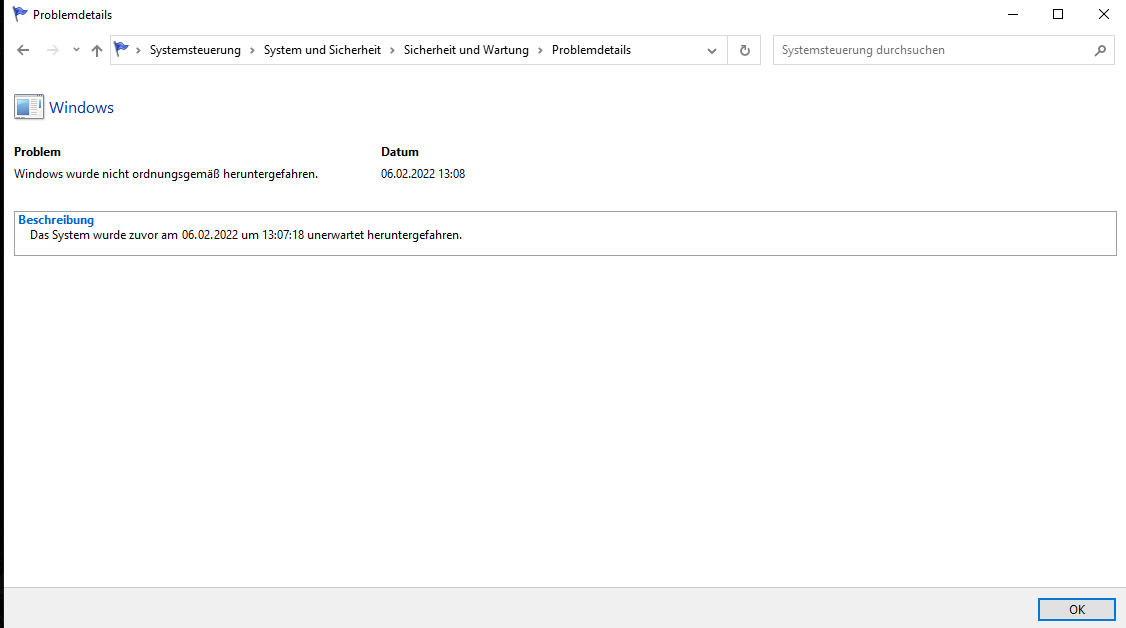This screenshot has height=628, width=1126.
Task: Open the recent locations dropdown beside the back arrow
Action: coord(74,49)
